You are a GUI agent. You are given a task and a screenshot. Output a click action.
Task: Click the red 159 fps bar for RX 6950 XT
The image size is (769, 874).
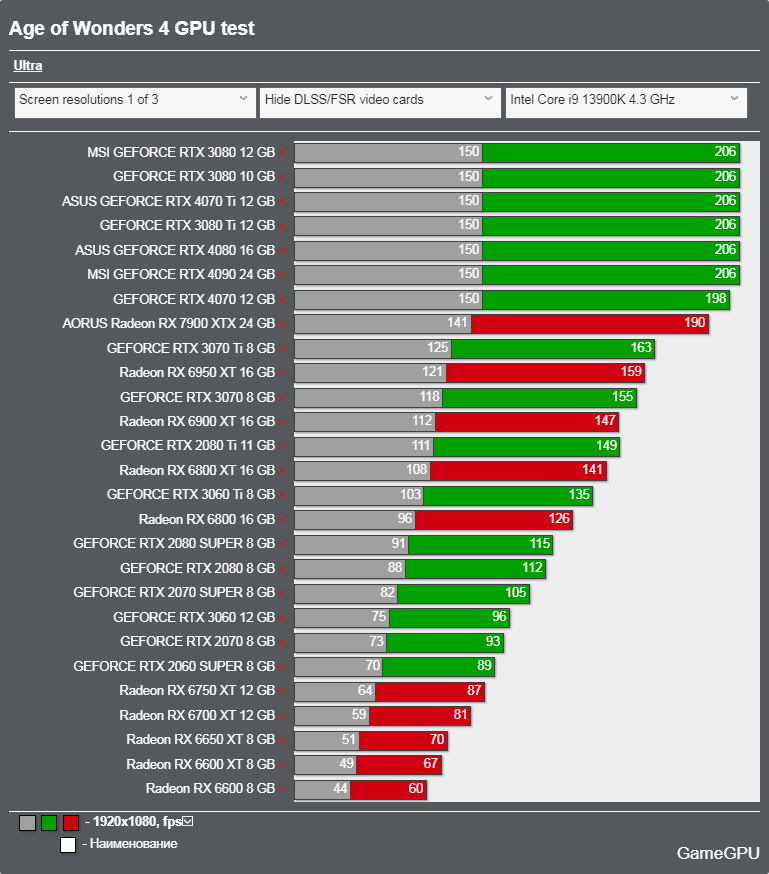[x=546, y=372]
